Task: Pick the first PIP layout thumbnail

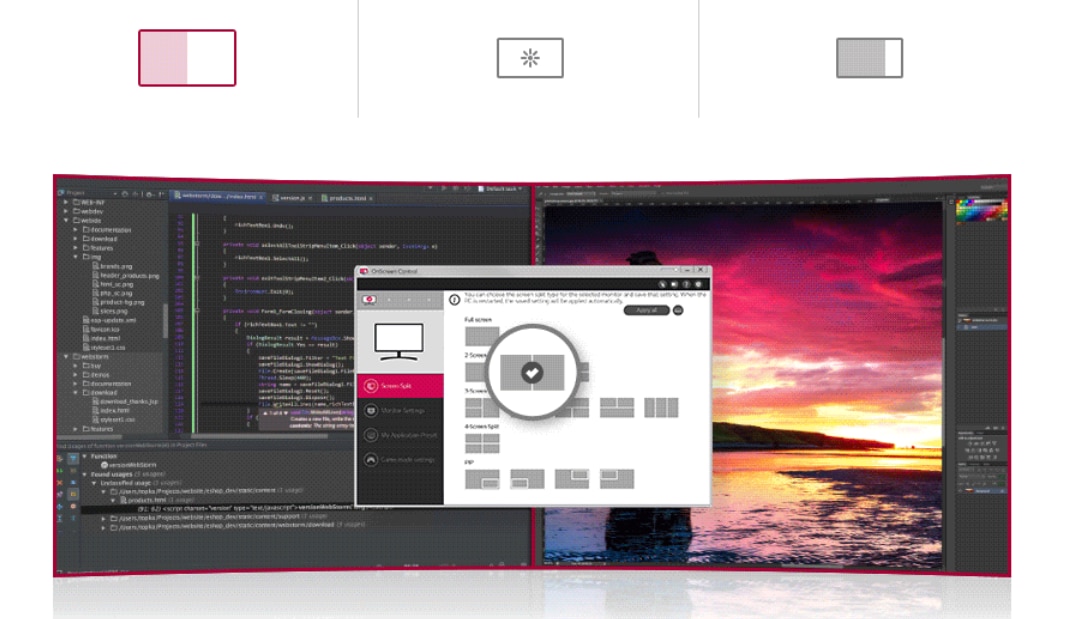Action: coord(482,479)
